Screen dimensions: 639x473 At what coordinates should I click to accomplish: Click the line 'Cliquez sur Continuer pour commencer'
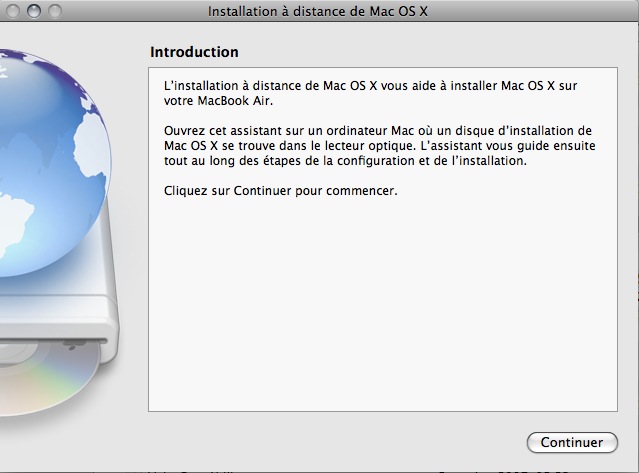pos(280,191)
